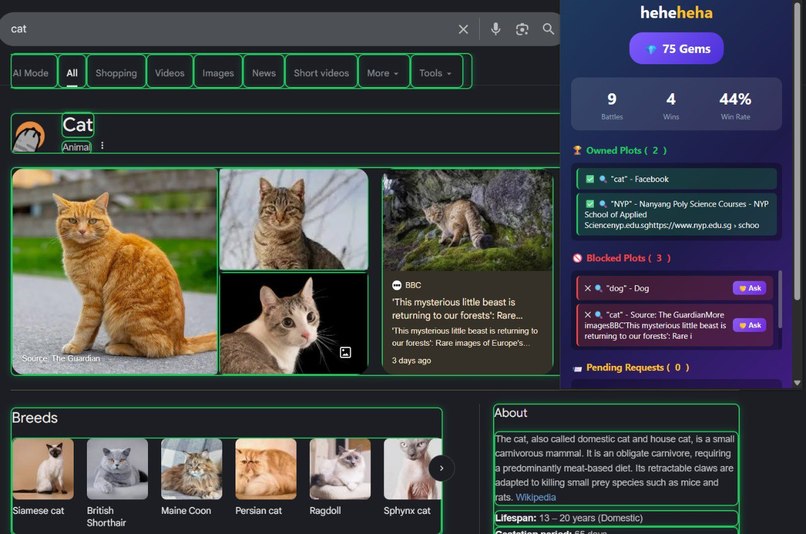Click the cat paw logo icon
This screenshot has height=534, width=806.
point(29,137)
